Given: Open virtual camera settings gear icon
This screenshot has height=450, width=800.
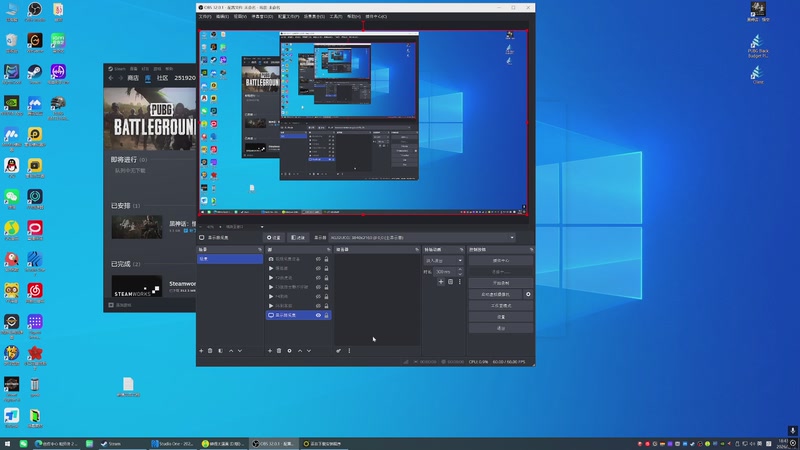Looking at the screenshot, I should [x=528, y=294].
